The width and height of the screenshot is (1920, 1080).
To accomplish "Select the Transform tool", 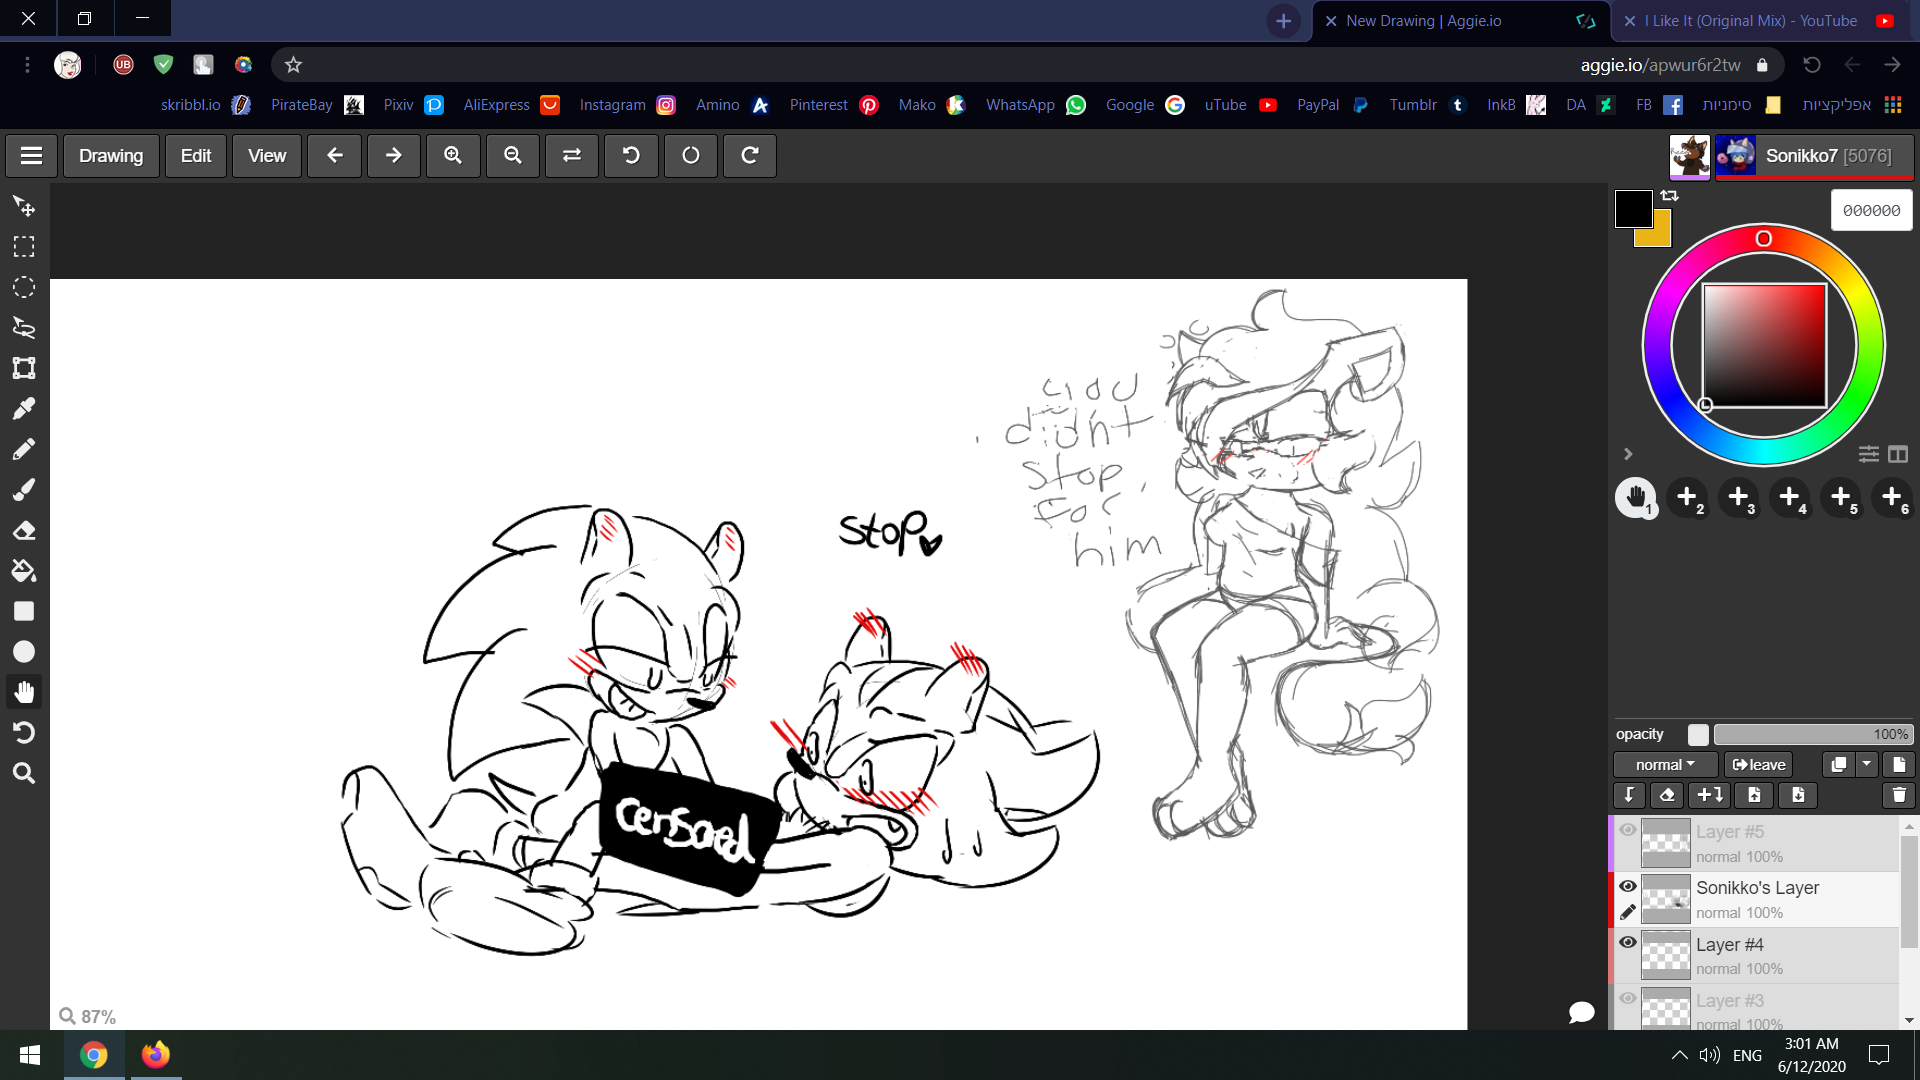I will [24, 368].
